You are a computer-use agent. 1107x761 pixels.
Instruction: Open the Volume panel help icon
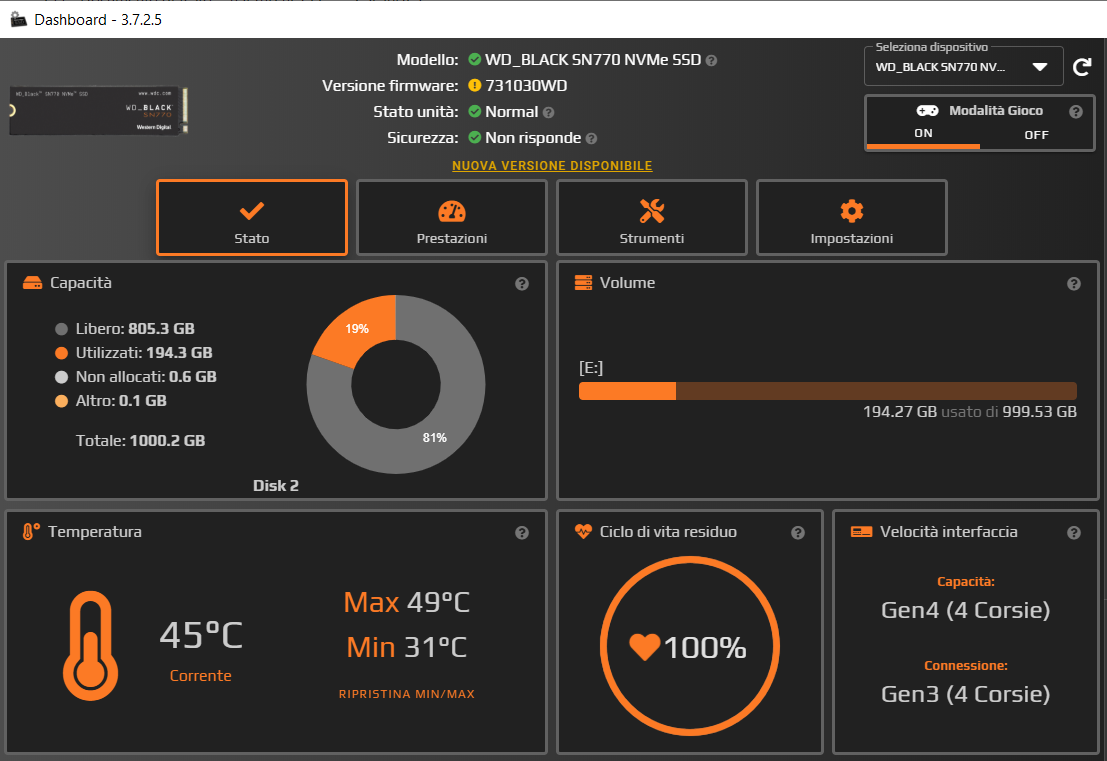(x=1074, y=284)
